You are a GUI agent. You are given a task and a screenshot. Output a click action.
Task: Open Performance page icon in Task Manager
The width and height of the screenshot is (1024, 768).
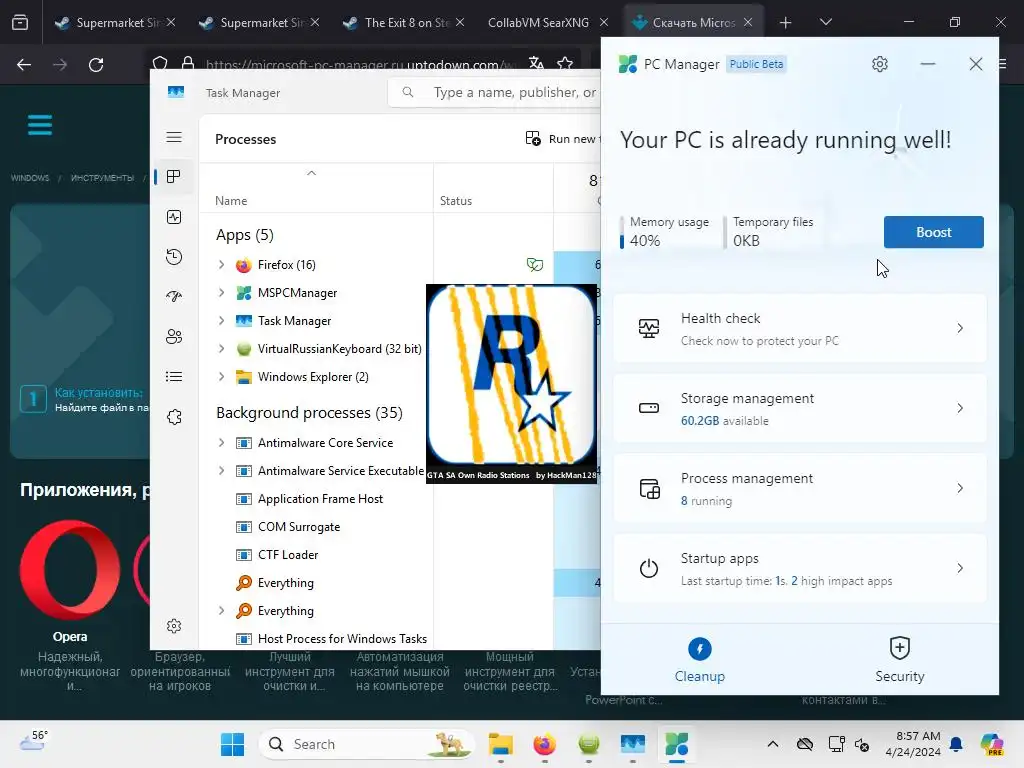(x=174, y=217)
